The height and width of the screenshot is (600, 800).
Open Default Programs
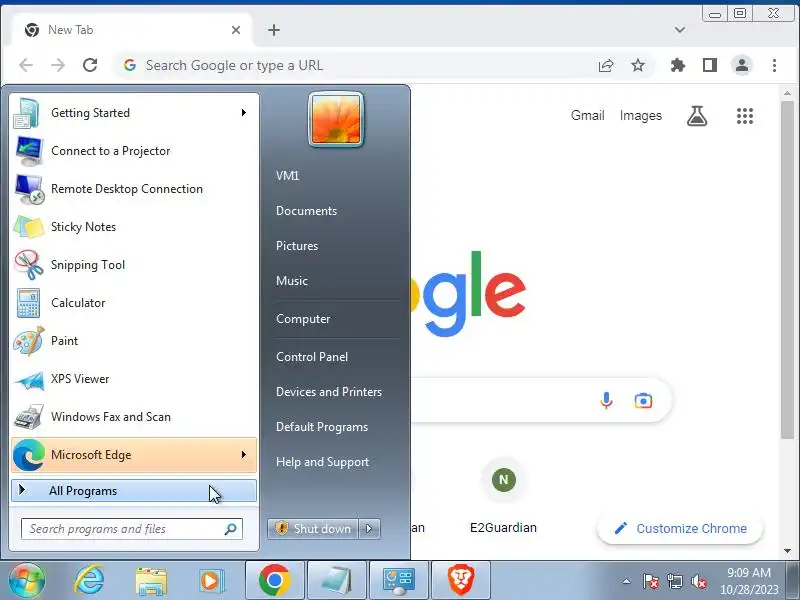[x=322, y=427]
